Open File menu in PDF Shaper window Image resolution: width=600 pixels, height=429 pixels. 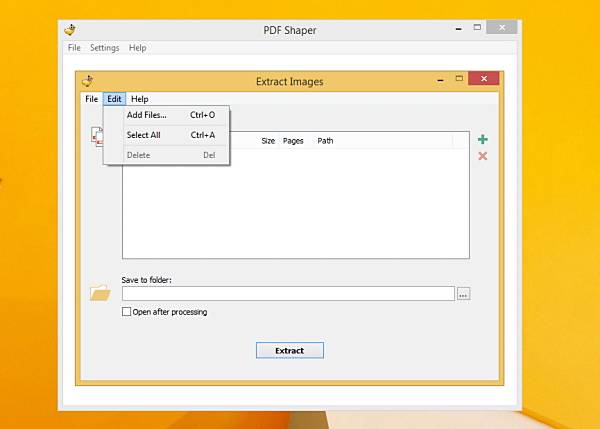pyautogui.click(x=74, y=48)
